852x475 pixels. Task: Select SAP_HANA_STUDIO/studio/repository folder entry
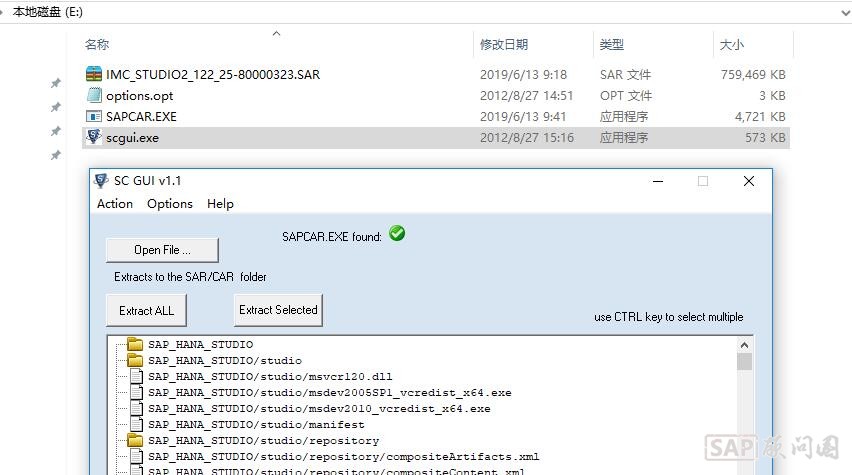pos(263,441)
